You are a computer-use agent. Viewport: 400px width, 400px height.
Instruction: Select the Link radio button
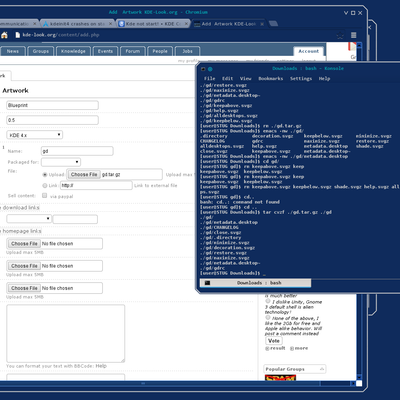pos(45,185)
